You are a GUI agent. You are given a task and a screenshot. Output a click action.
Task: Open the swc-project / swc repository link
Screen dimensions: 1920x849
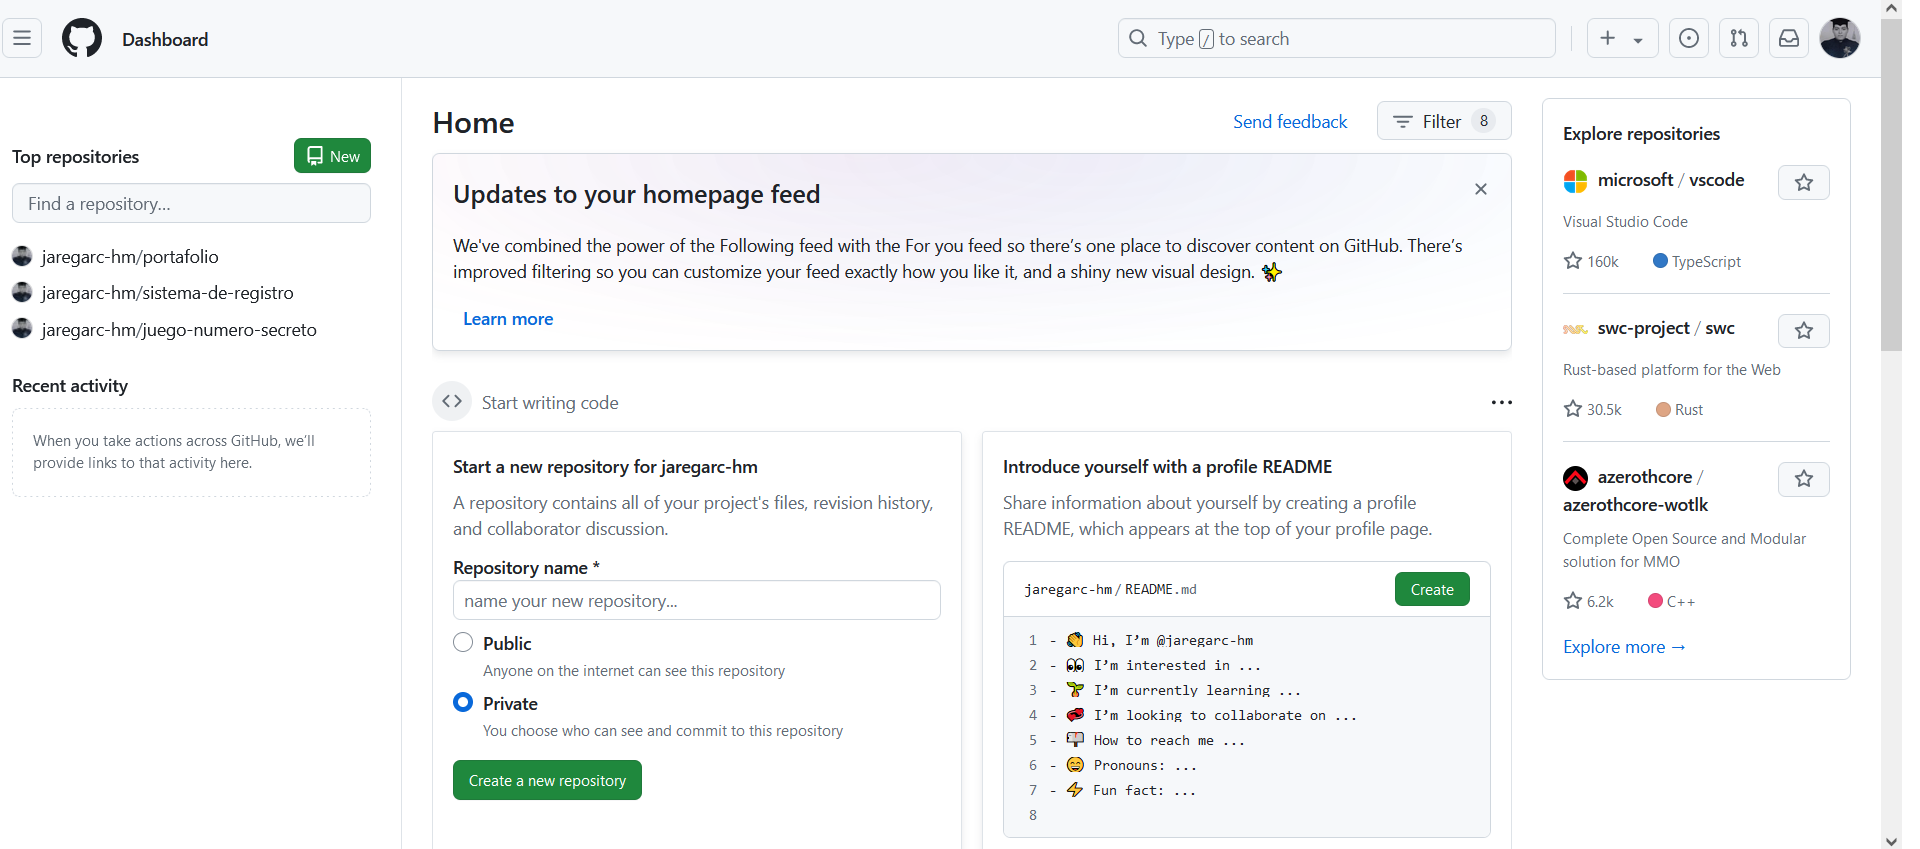click(x=1666, y=328)
